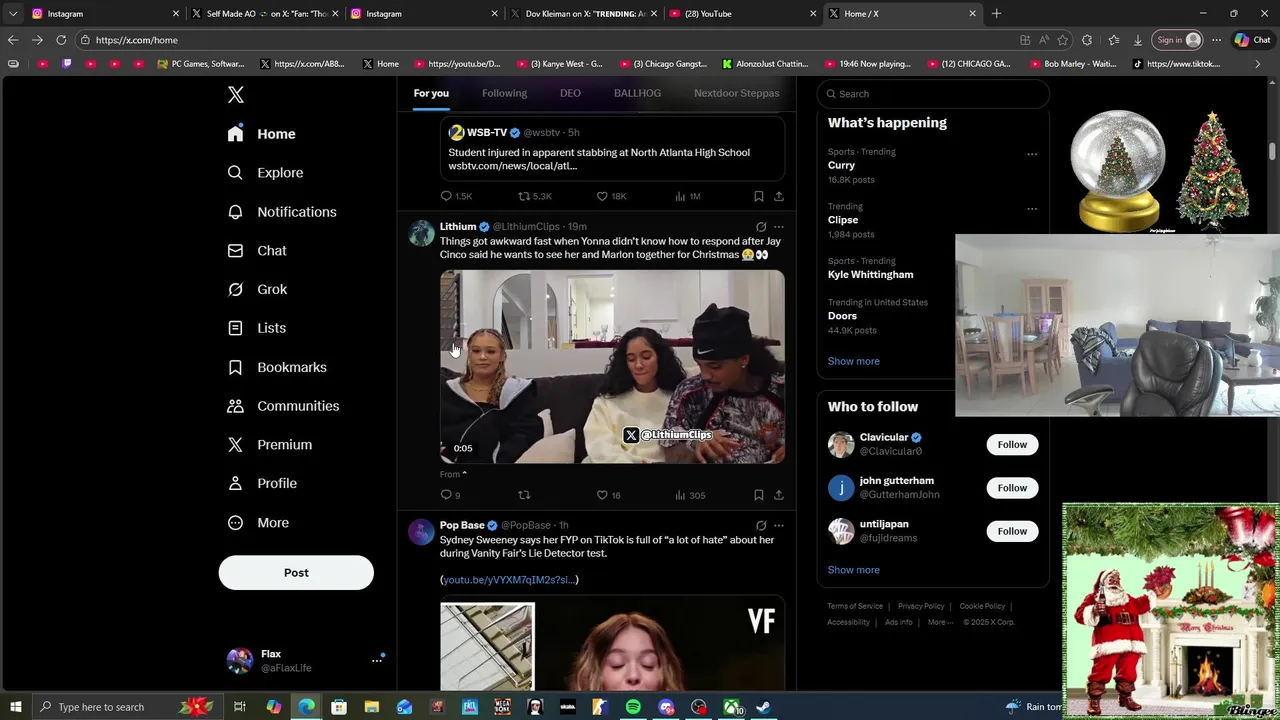Open the Doors trending topic
Viewport: 1280px width, 720px height.
842,316
